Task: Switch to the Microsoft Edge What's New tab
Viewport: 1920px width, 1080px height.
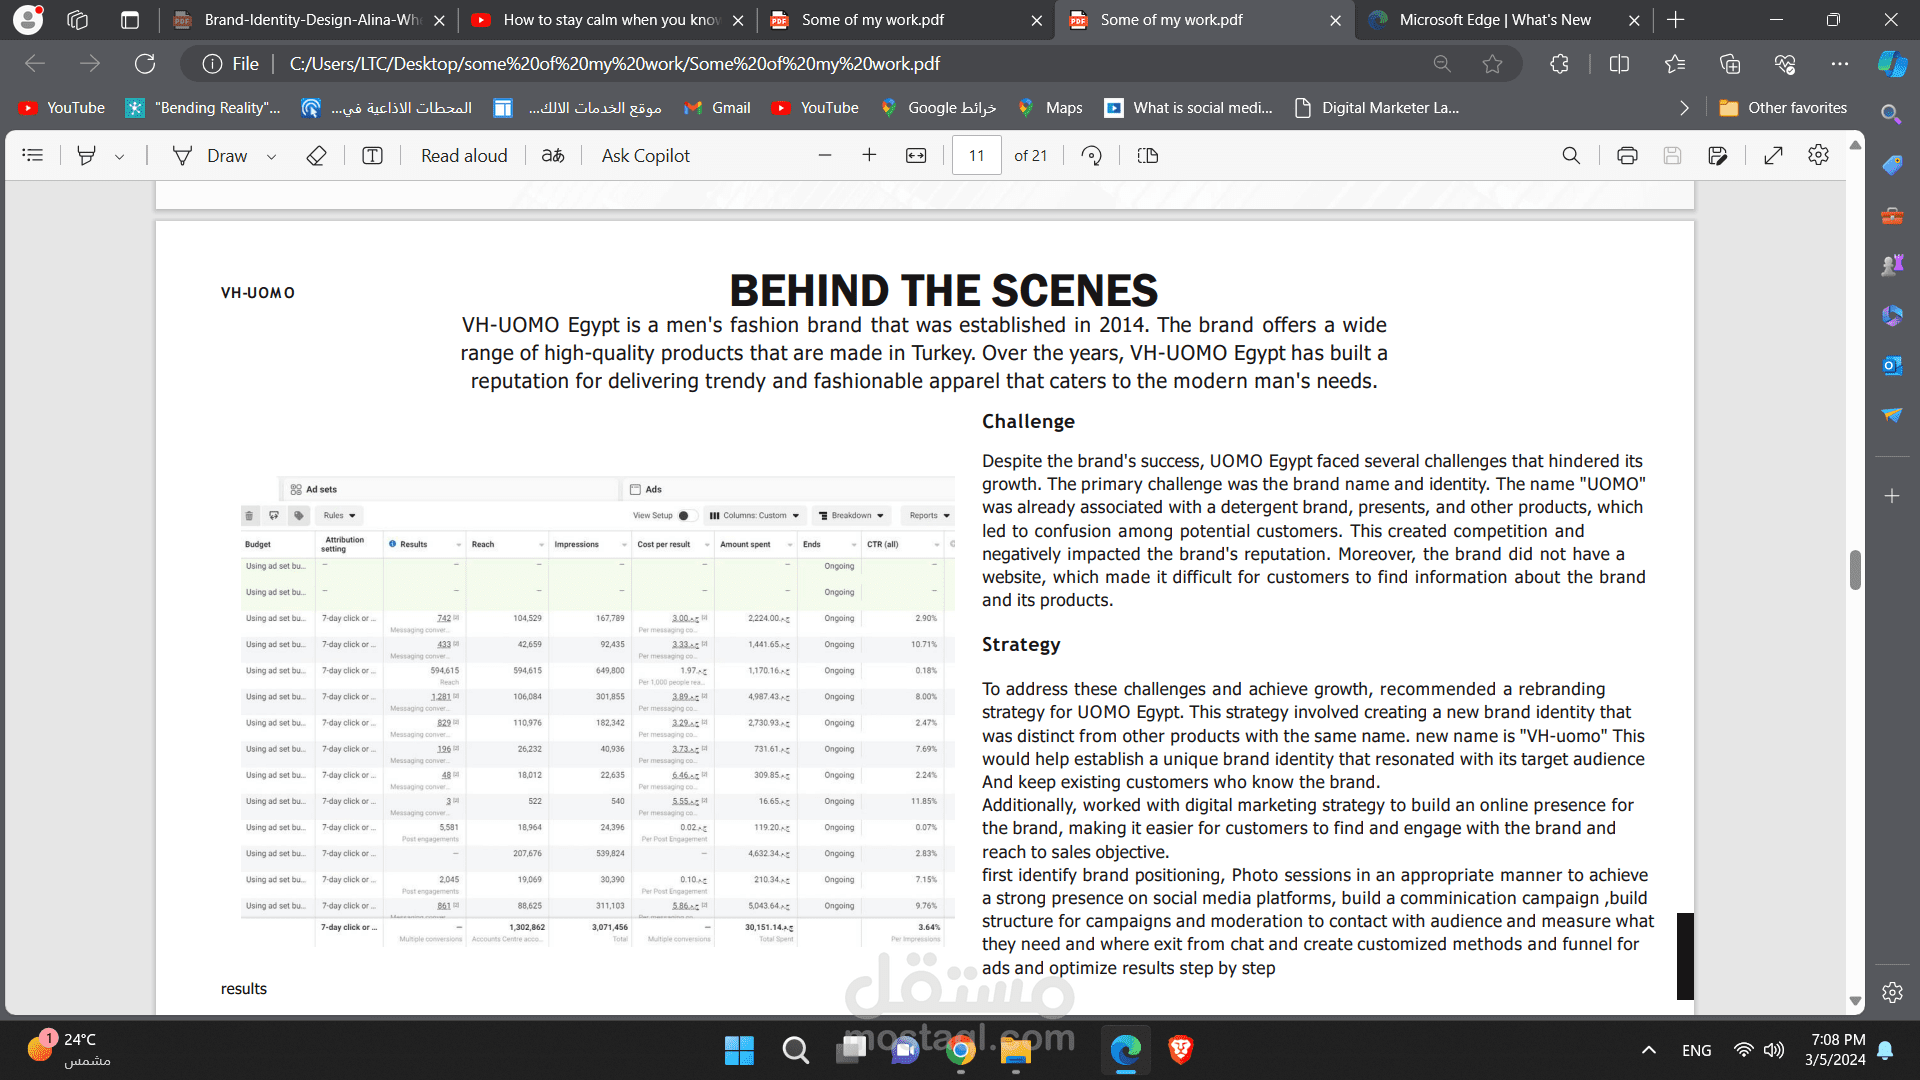Action: 1494,20
